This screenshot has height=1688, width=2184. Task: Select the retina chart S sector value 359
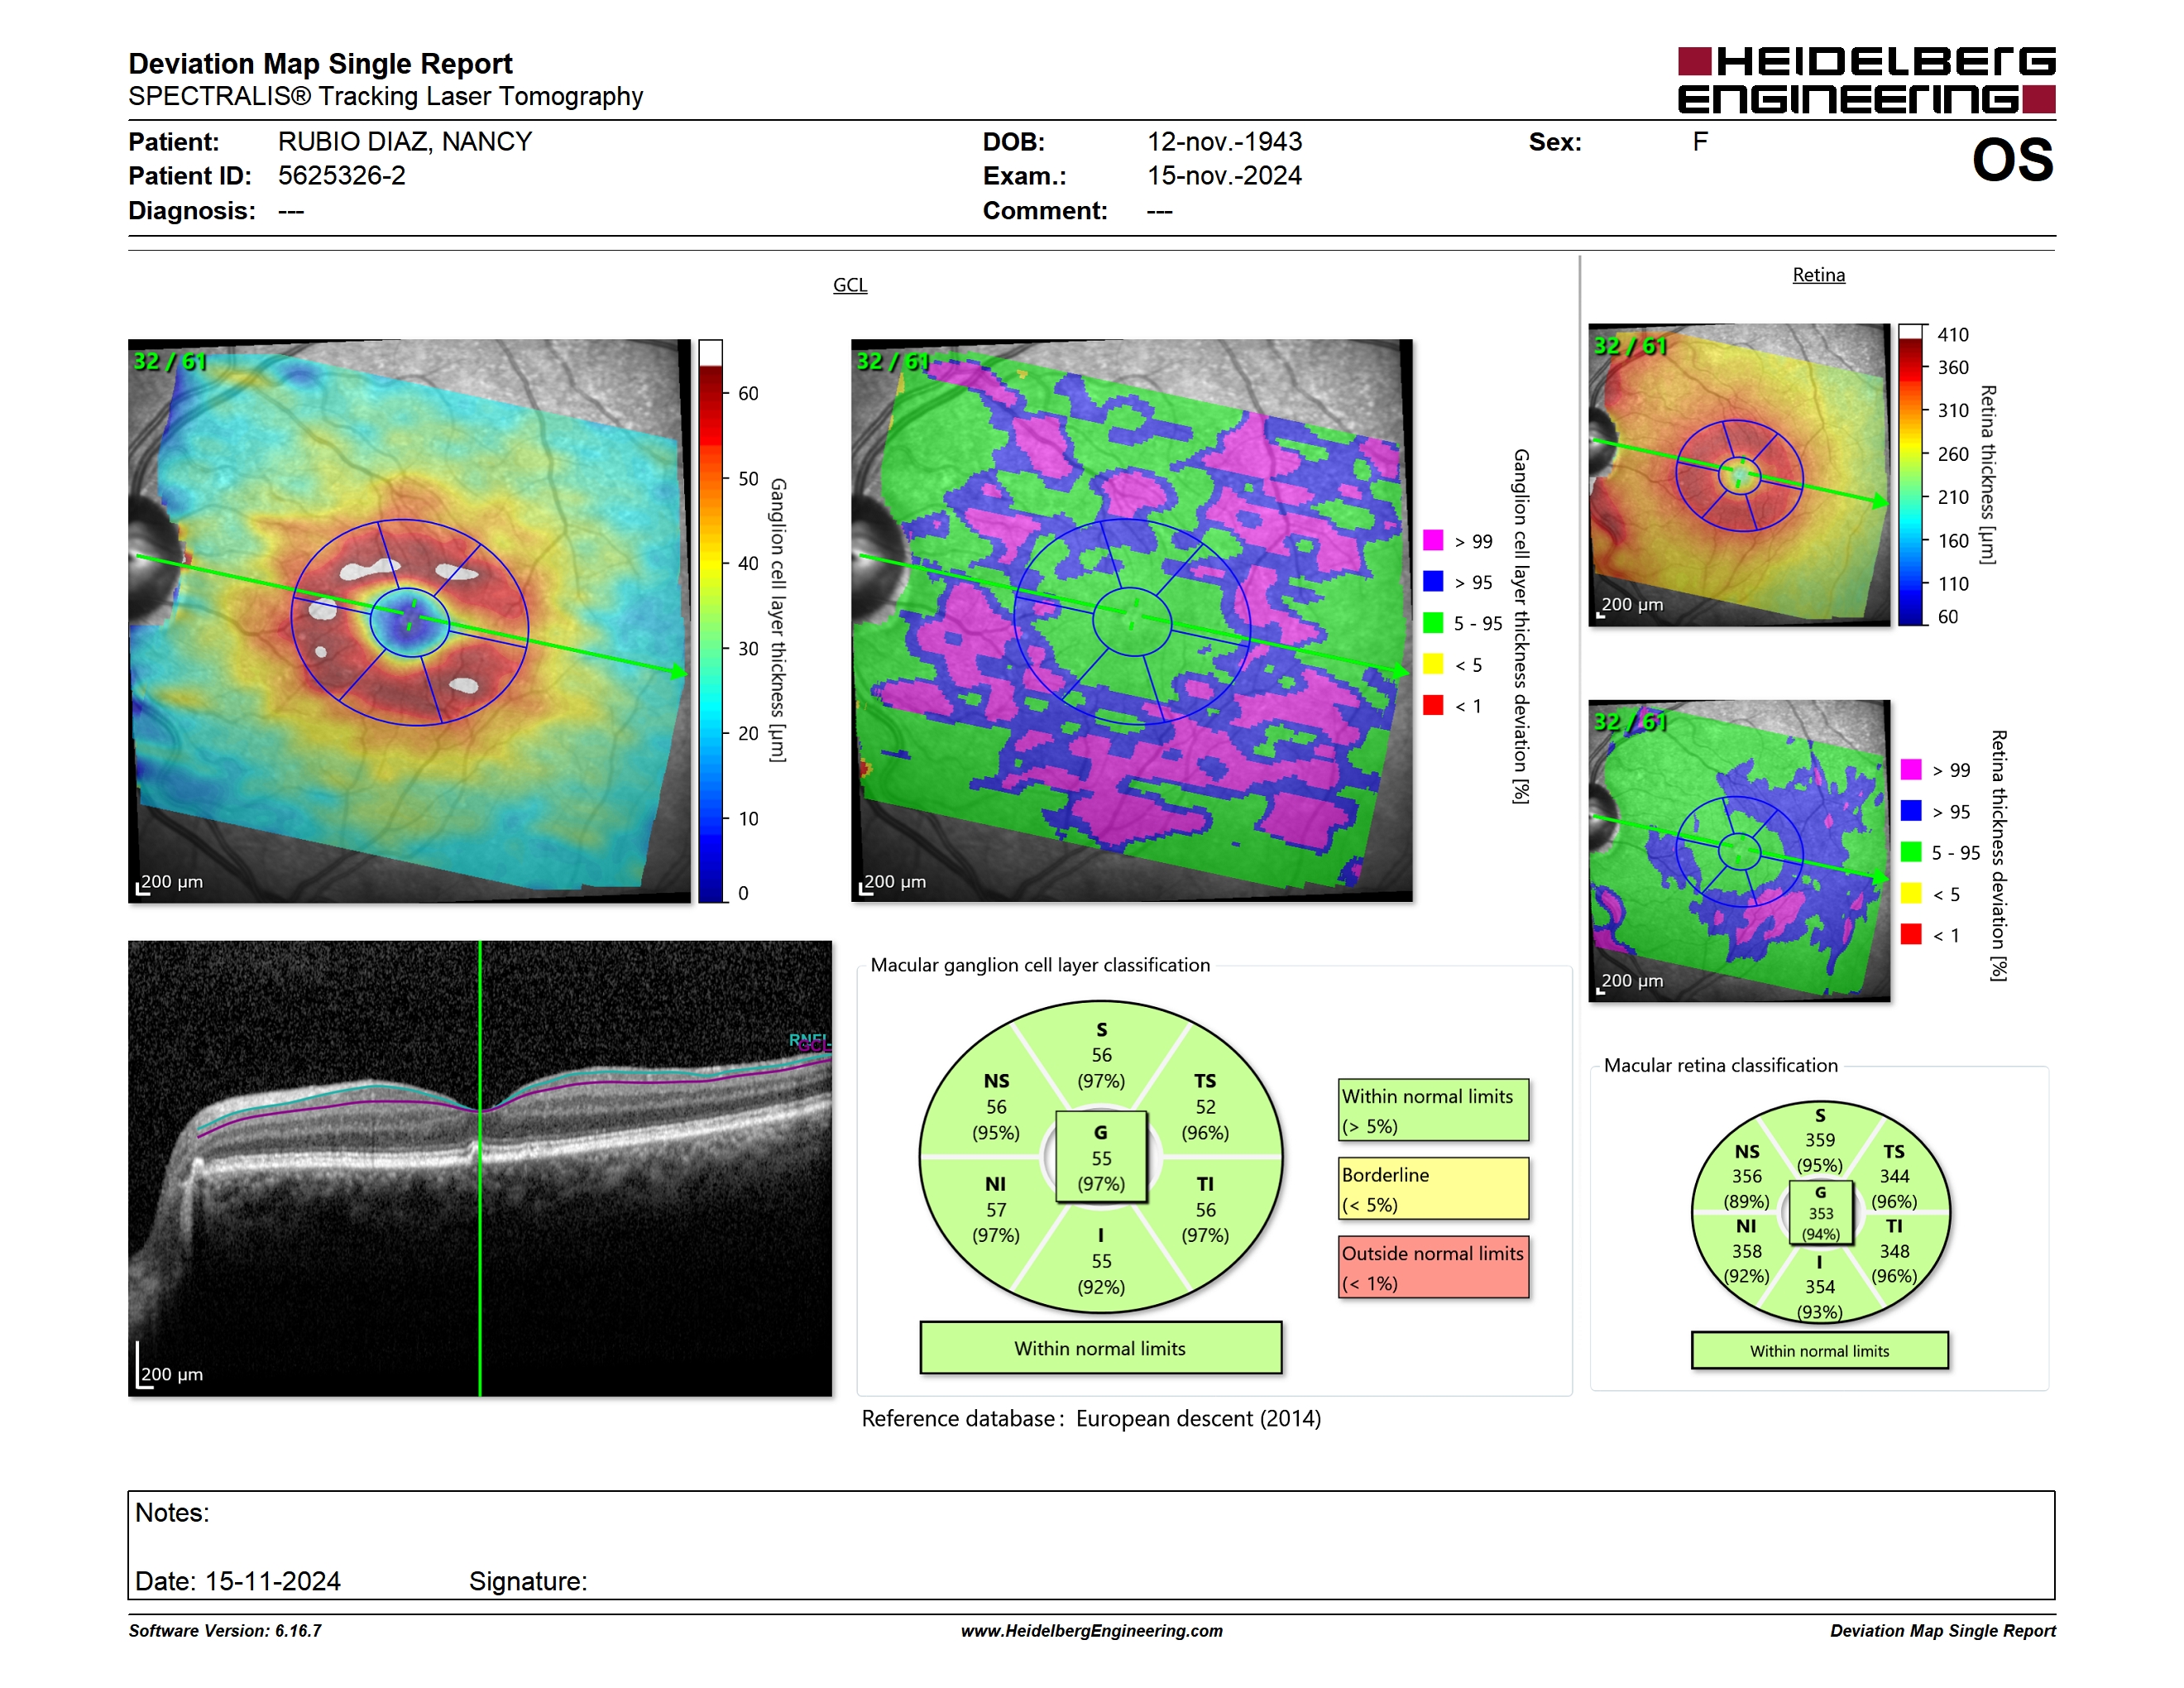pos(1820,1140)
